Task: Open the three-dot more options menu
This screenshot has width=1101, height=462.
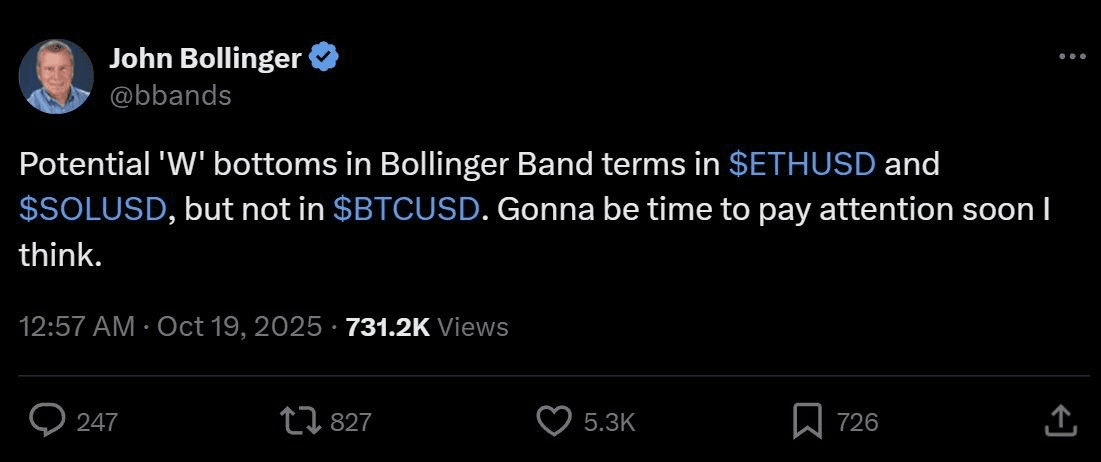Action: [1071, 58]
